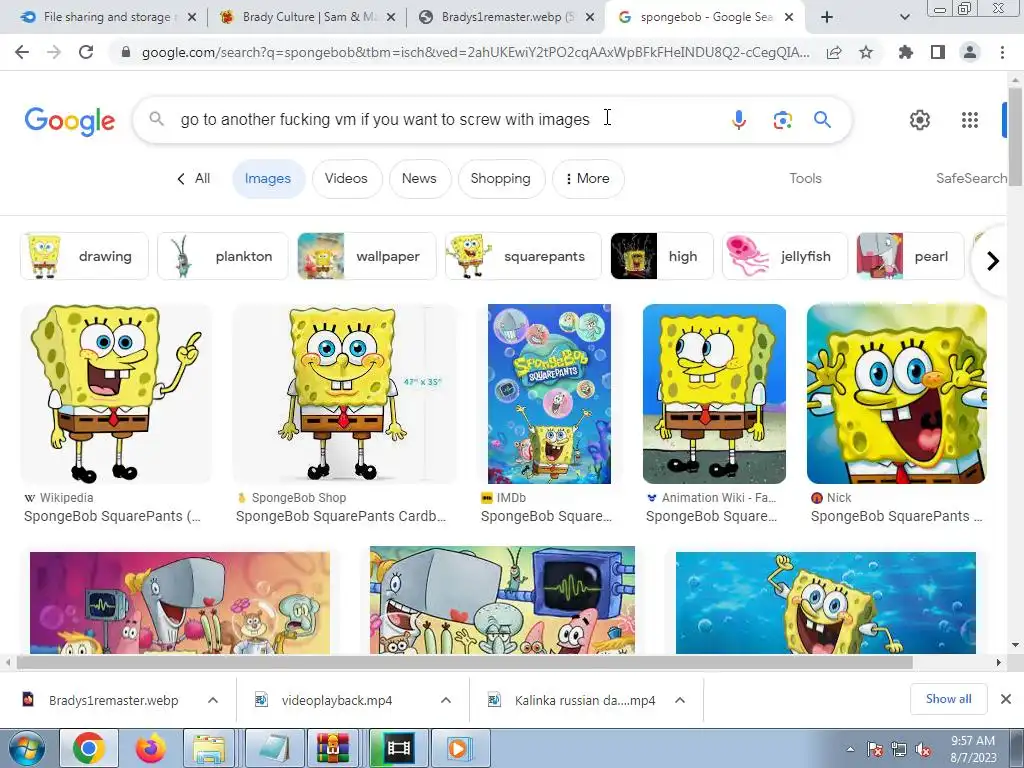This screenshot has height=768, width=1024.
Task: Open Google quick settings gear
Action: [x=920, y=120]
